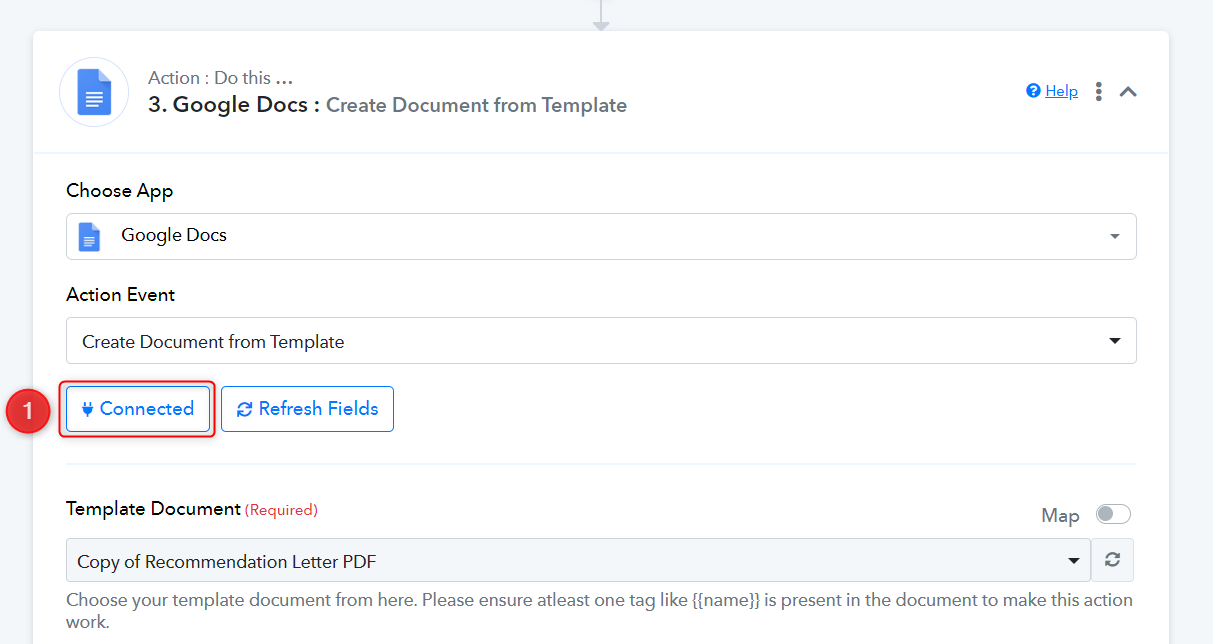Click the red numbered step 1 marker

click(29, 410)
